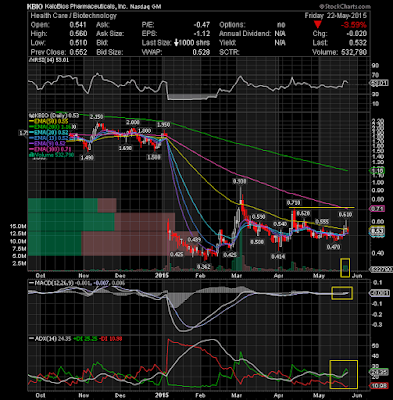The width and height of the screenshot is (393, 400).
Task: Click the KBIO ticker symbol in header
Action: pos(34,6)
